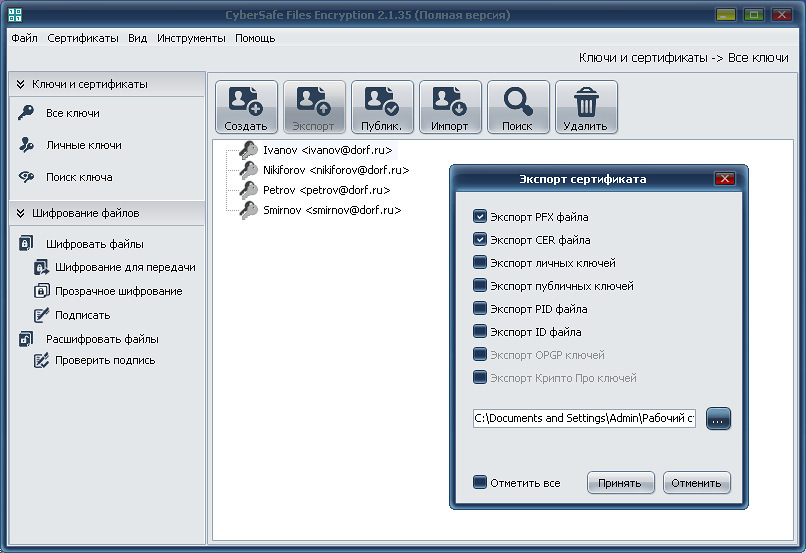Viewport: 806px width, 553px height.
Task: Click the key icon next to Petrov
Action: pos(249,190)
